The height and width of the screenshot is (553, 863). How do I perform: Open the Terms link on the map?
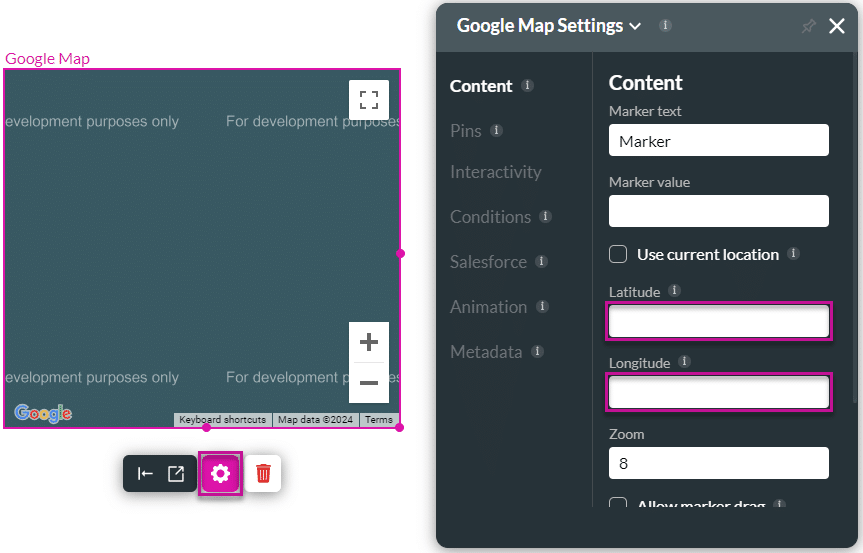coord(378,420)
